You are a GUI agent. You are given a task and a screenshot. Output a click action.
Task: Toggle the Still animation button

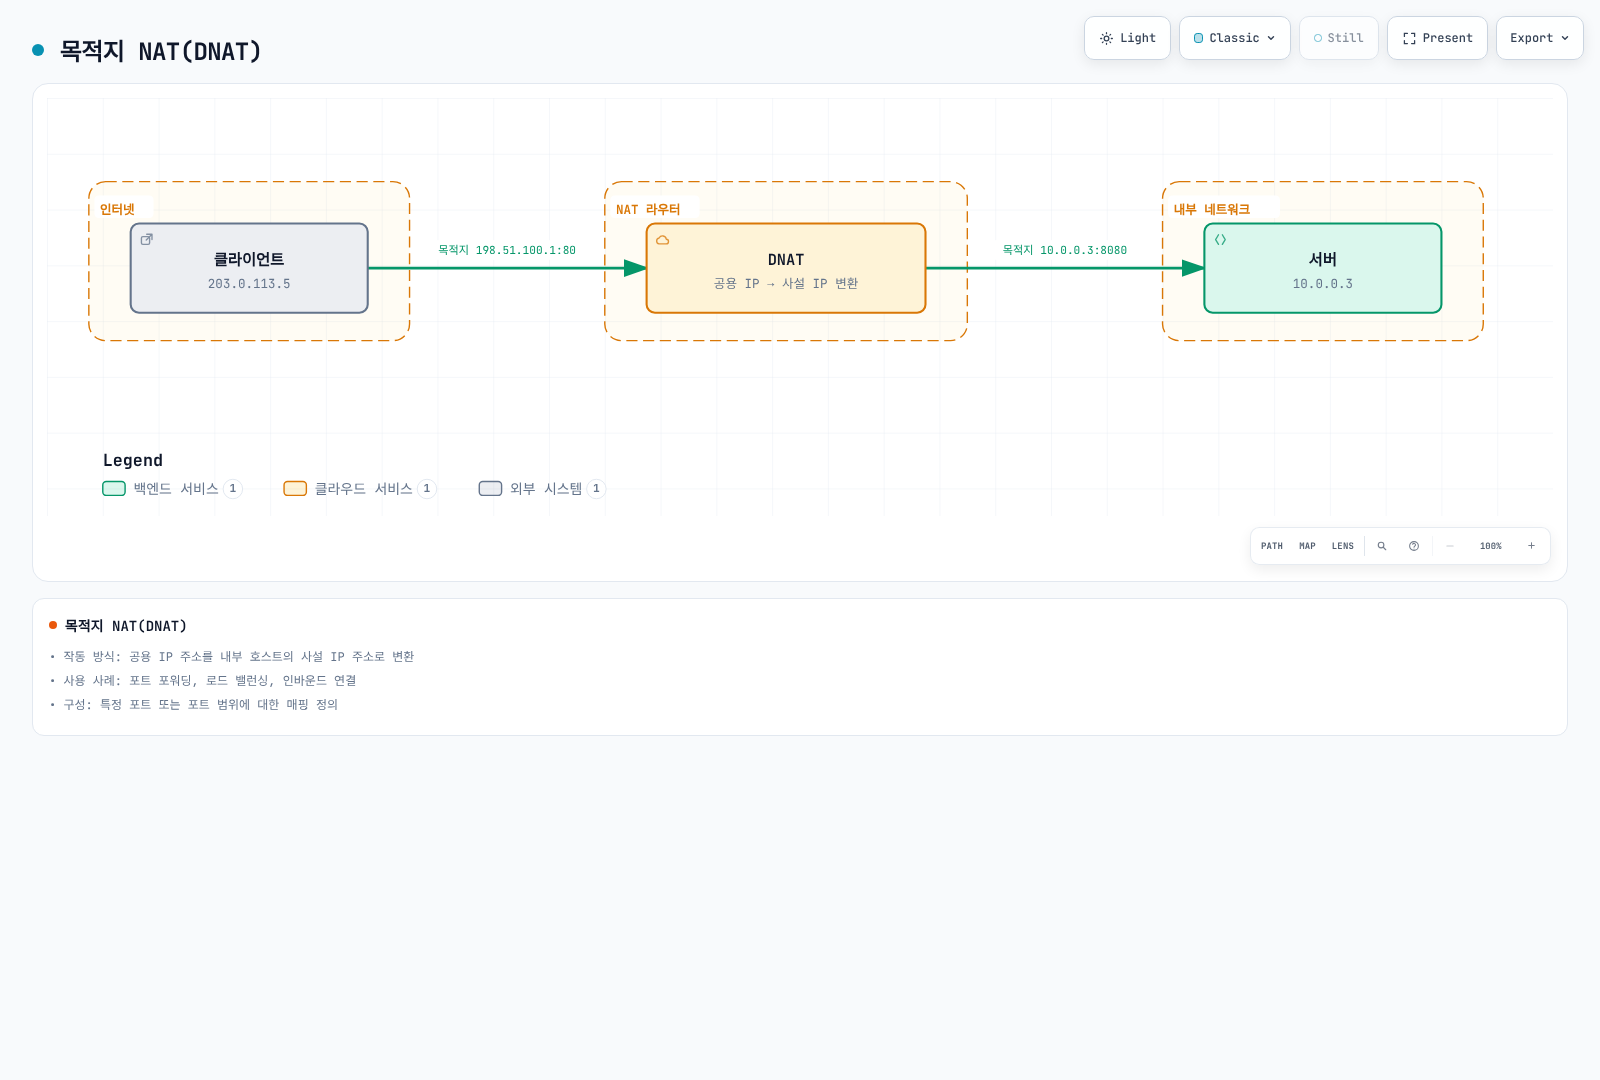pos(1338,38)
